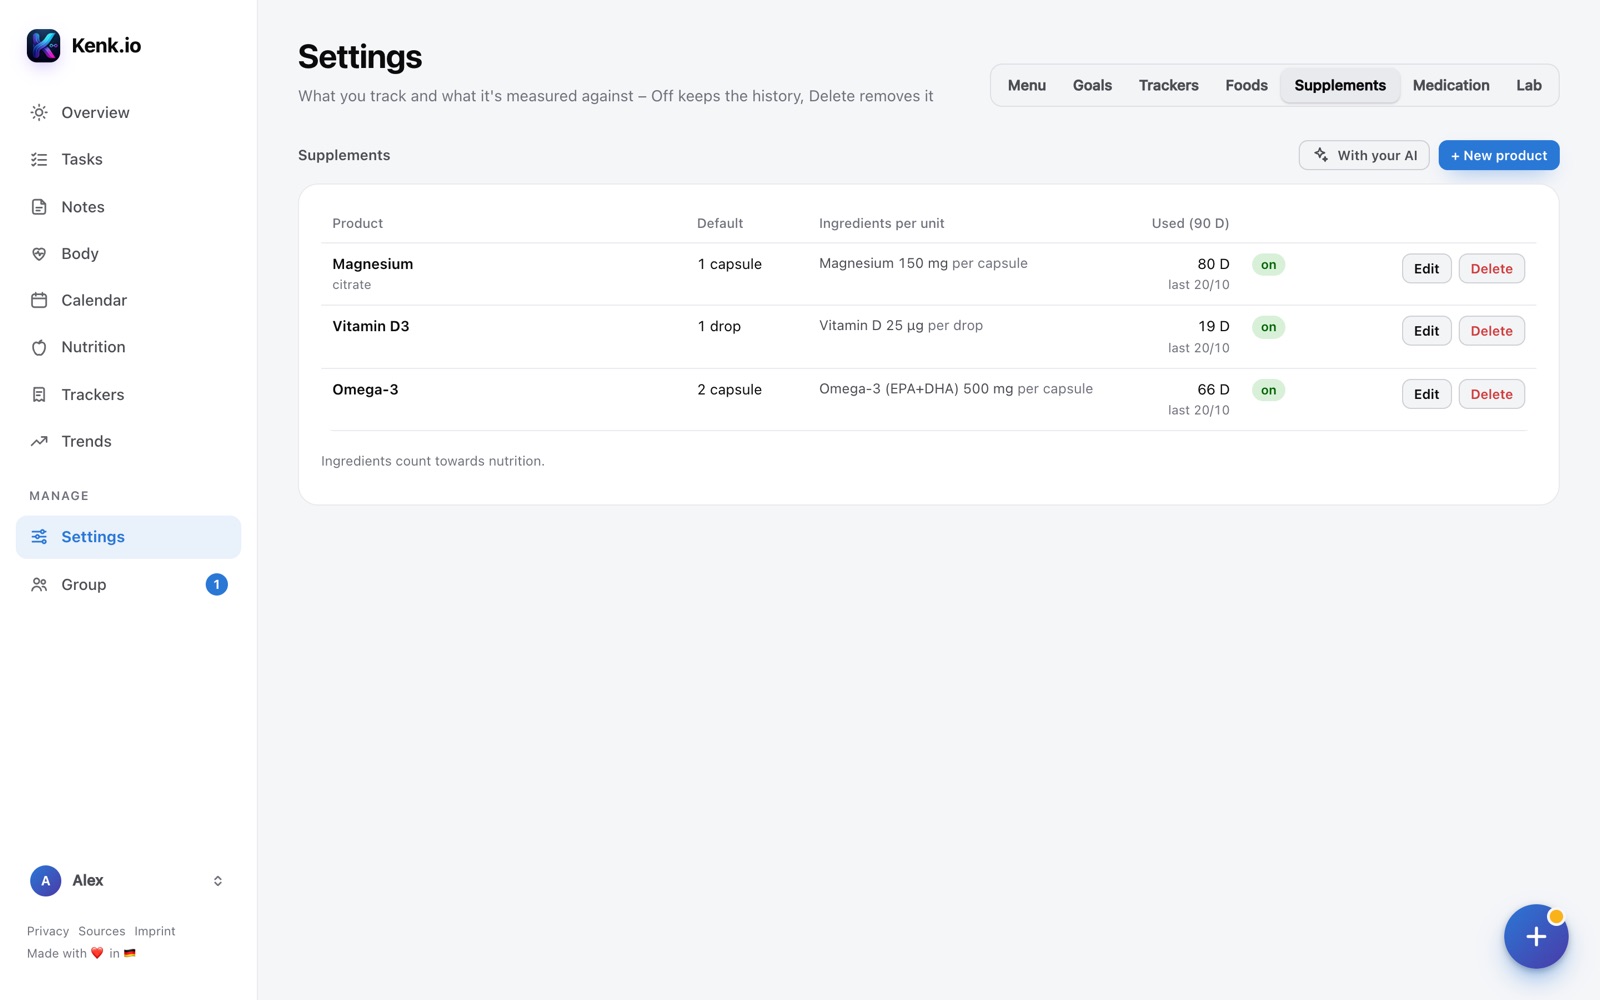Open Trends from the sidebar
Screen dimensions: 1600x1000
tap(128, 441)
